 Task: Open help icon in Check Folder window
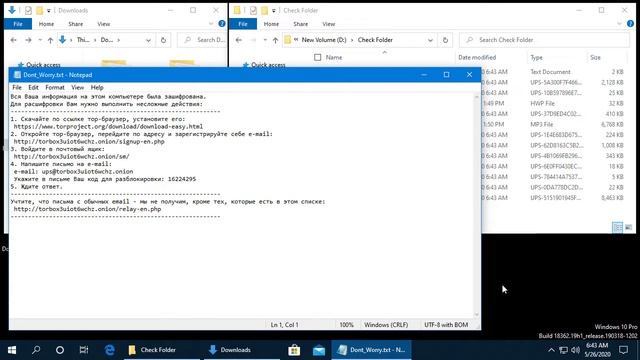tap(630, 24)
